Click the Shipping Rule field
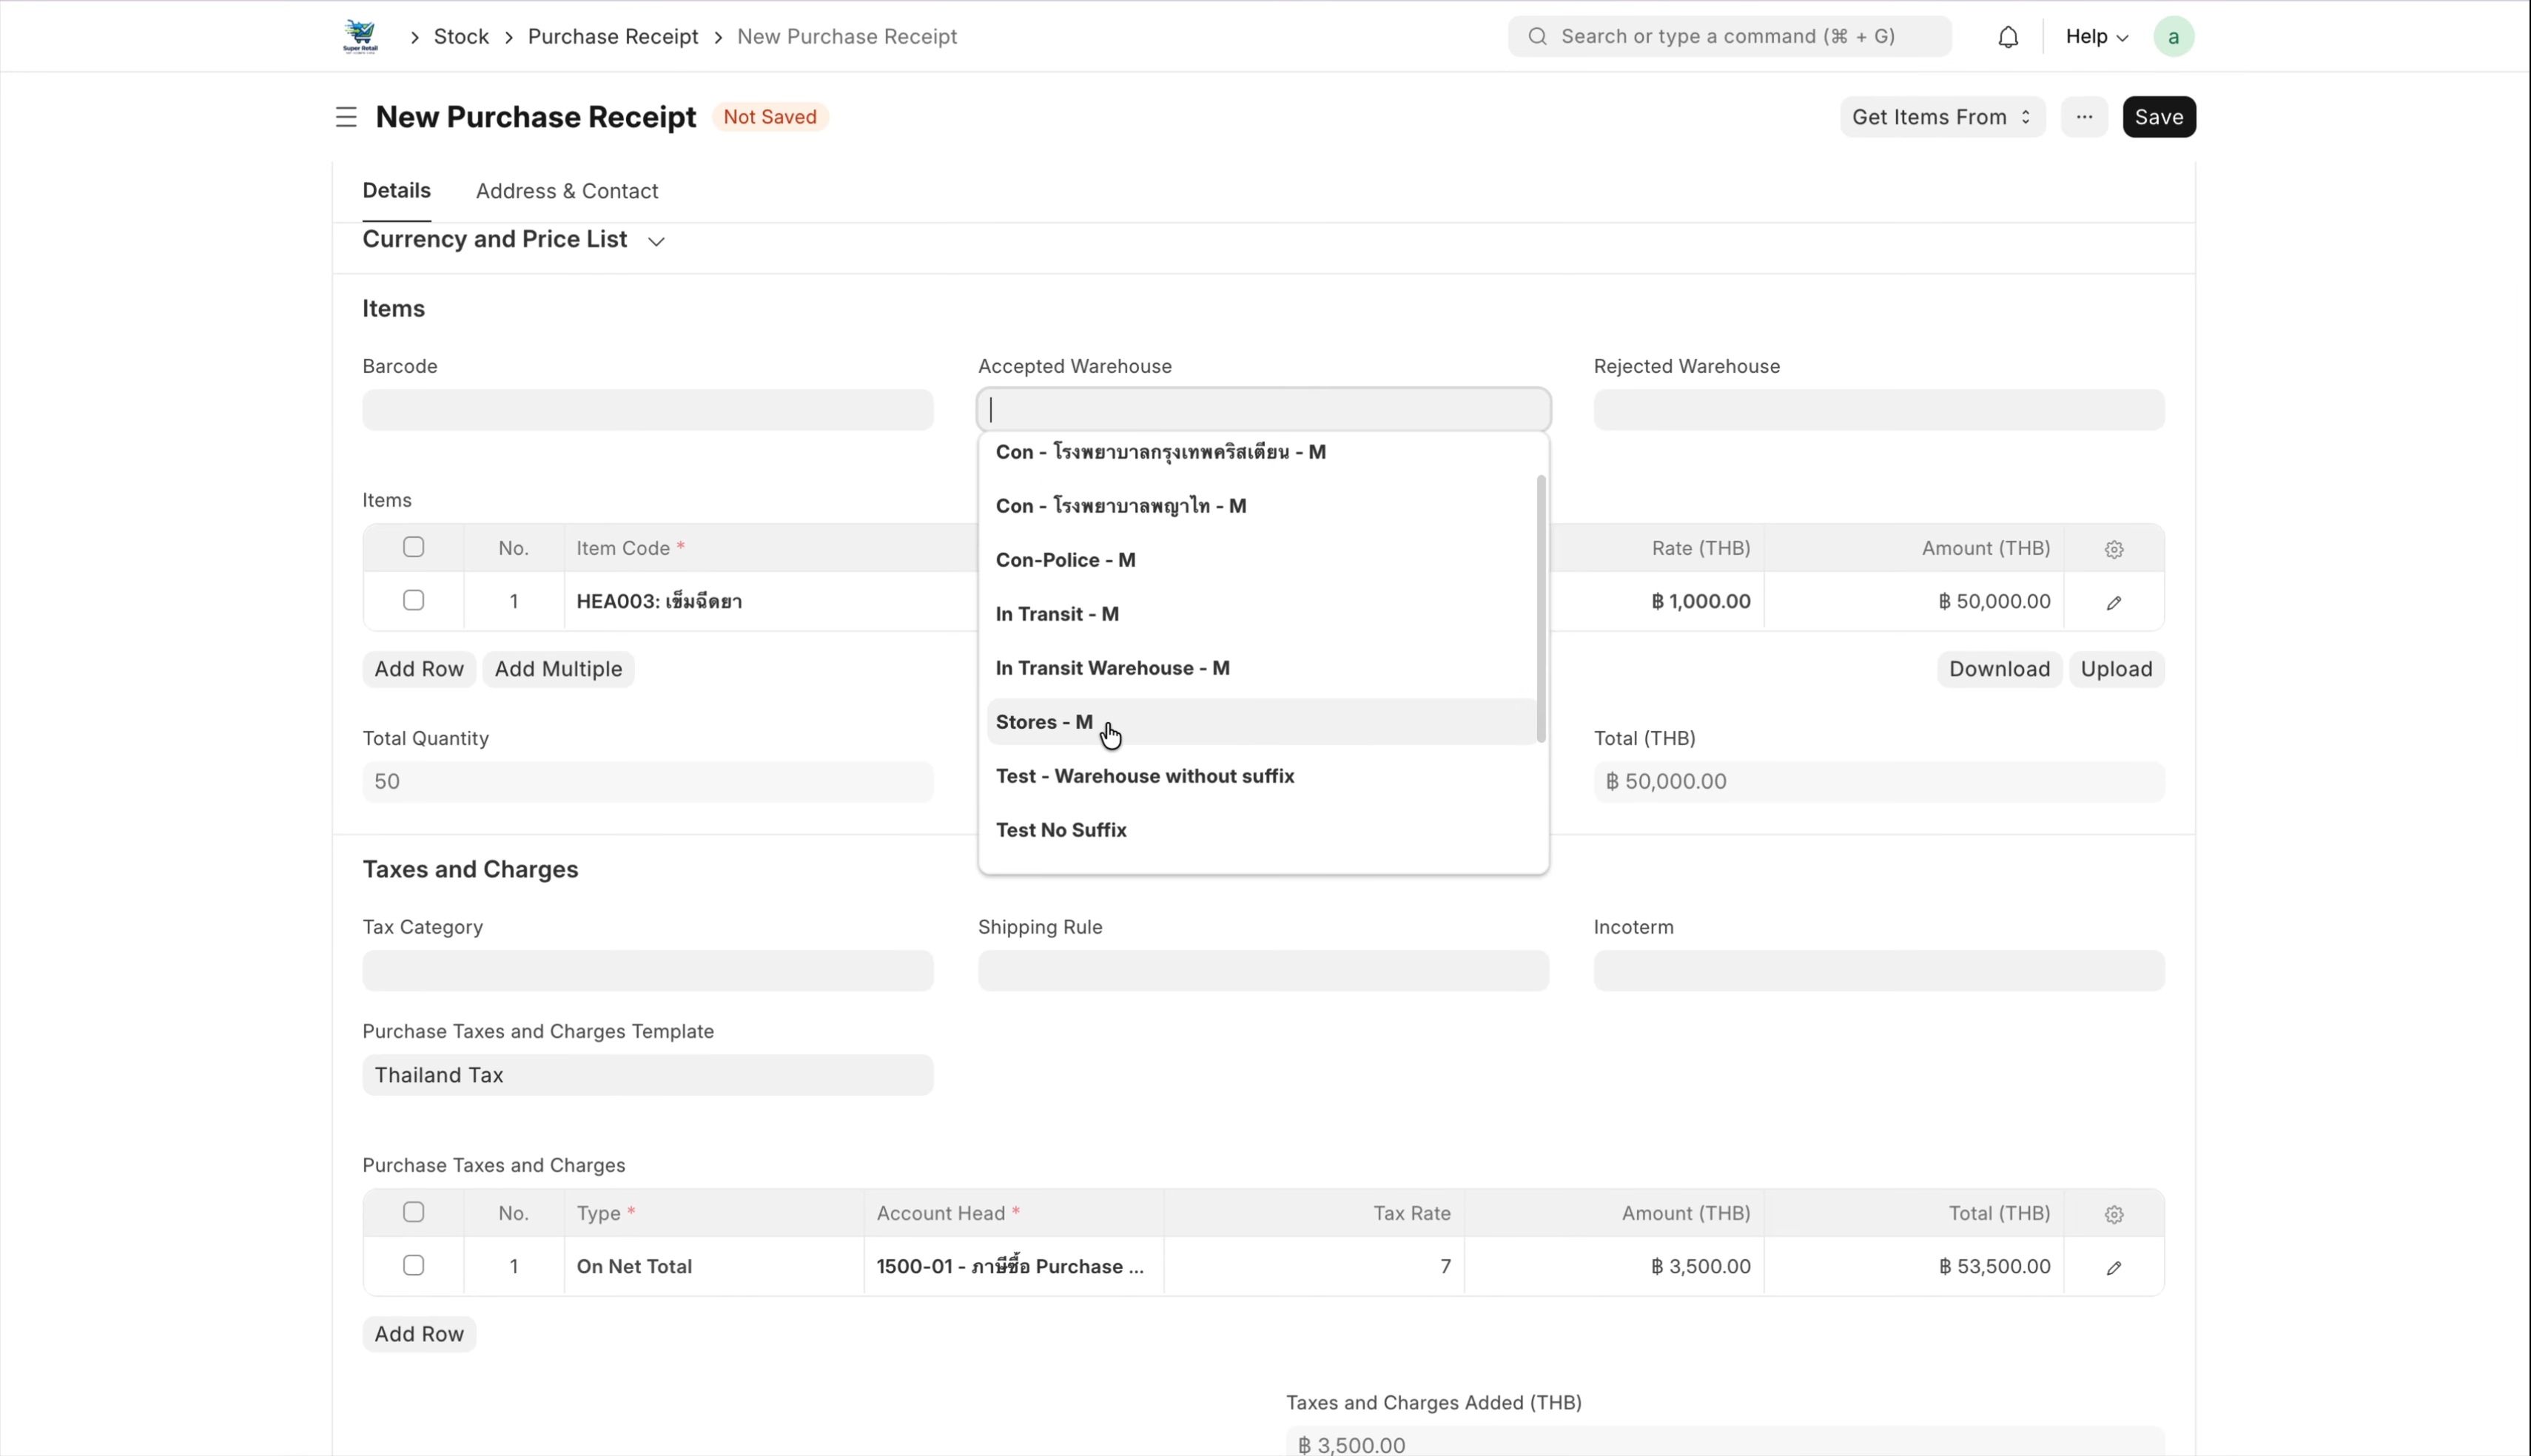The width and height of the screenshot is (2531, 1456). [x=1263, y=971]
